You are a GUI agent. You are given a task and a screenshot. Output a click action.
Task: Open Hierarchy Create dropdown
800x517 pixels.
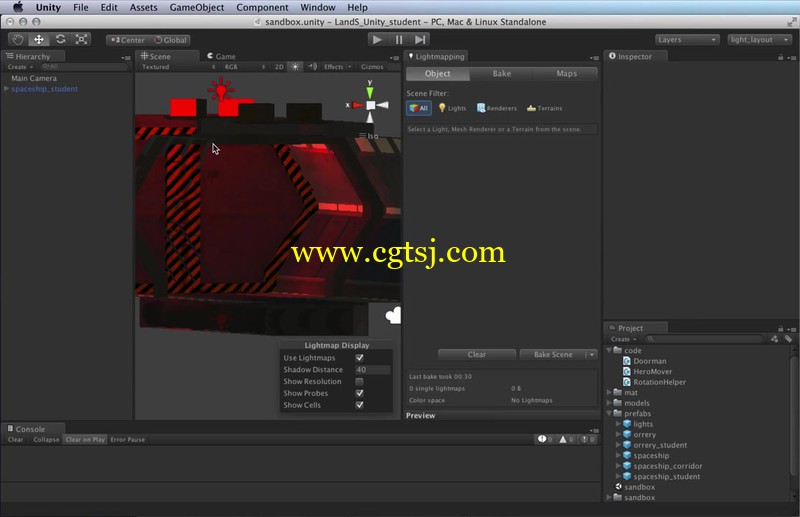(20, 67)
